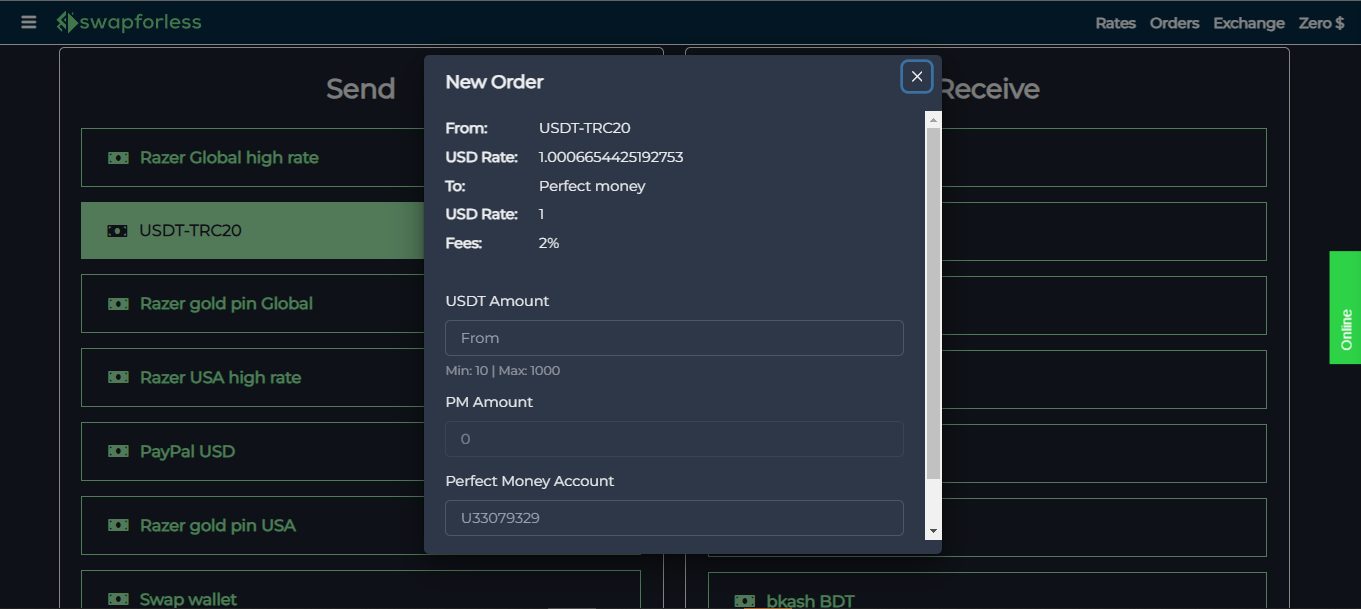Select Razer Global high rate to send
The width and height of the screenshot is (1361, 609).
tap(252, 158)
